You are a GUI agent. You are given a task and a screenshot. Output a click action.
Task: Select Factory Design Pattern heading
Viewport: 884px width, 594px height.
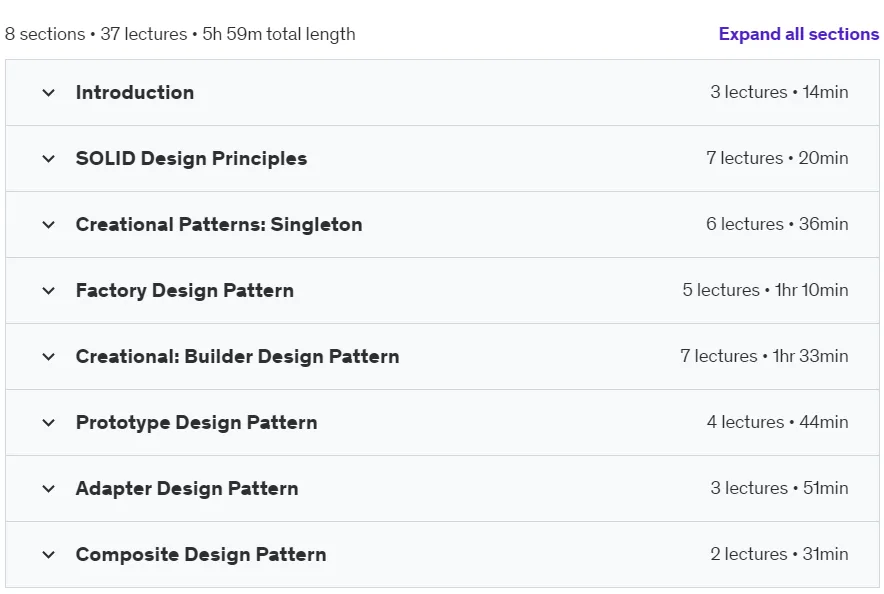click(184, 290)
